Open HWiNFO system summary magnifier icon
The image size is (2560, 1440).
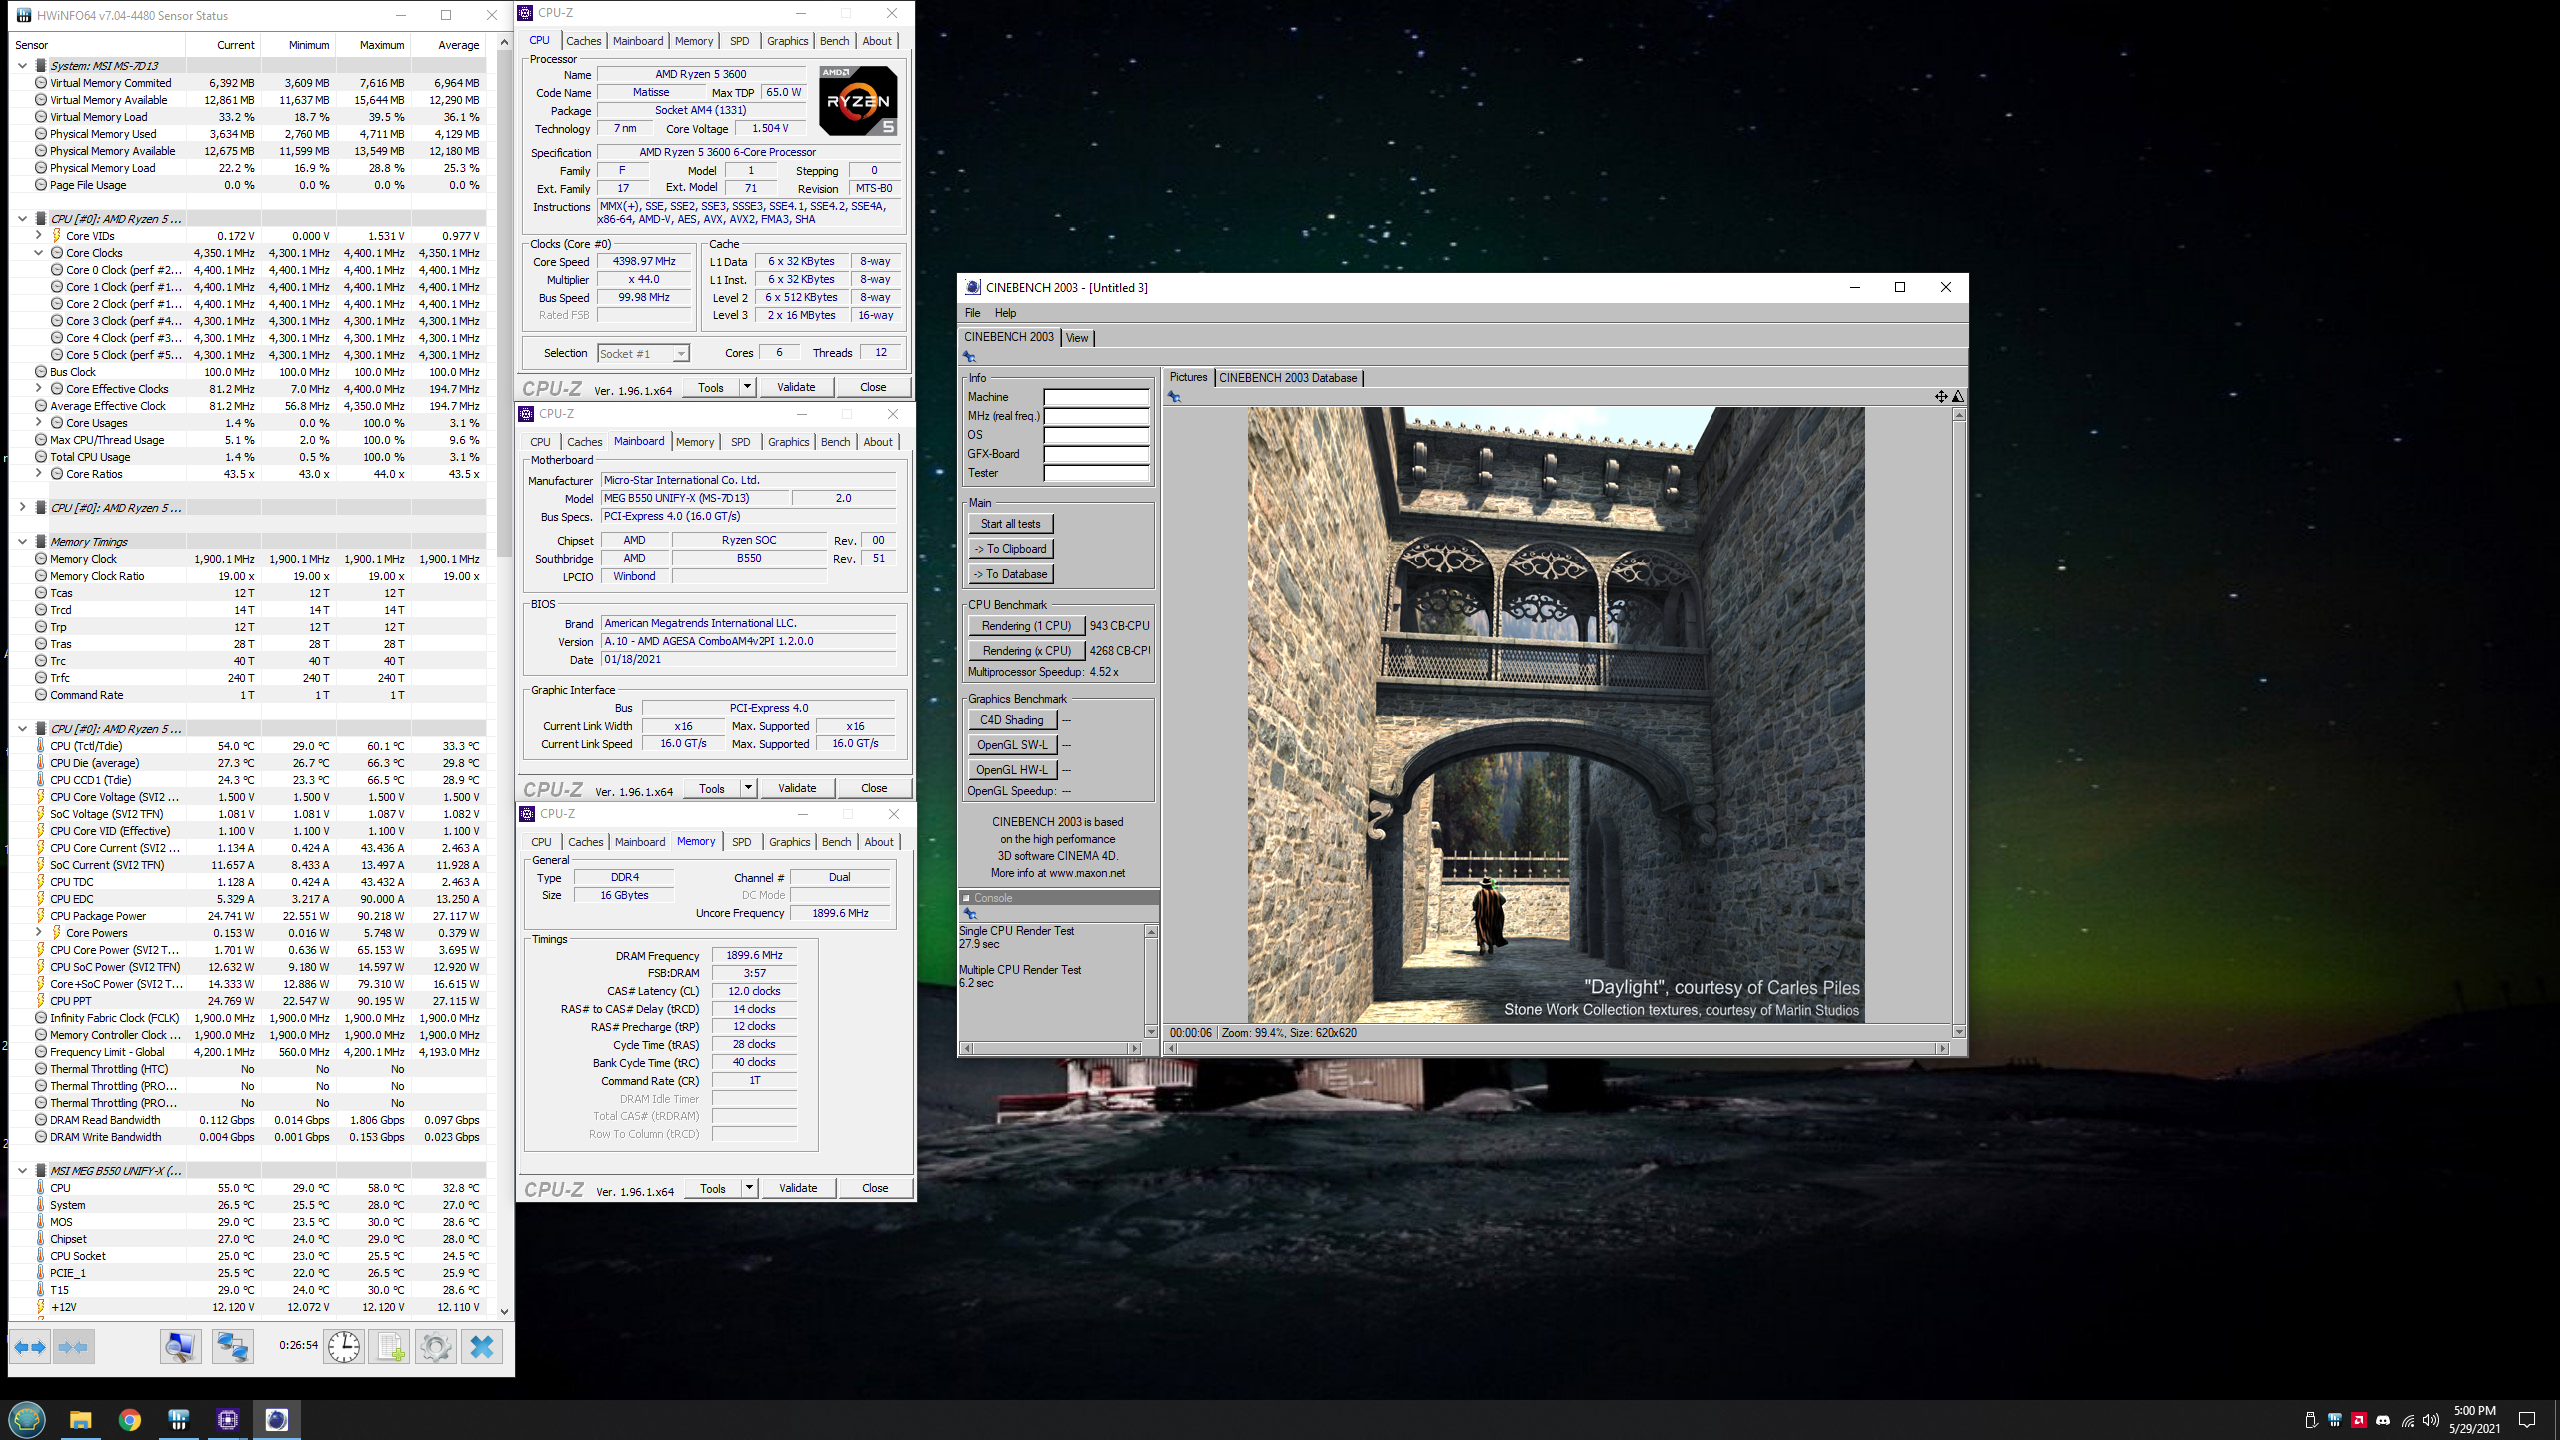click(180, 1347)
